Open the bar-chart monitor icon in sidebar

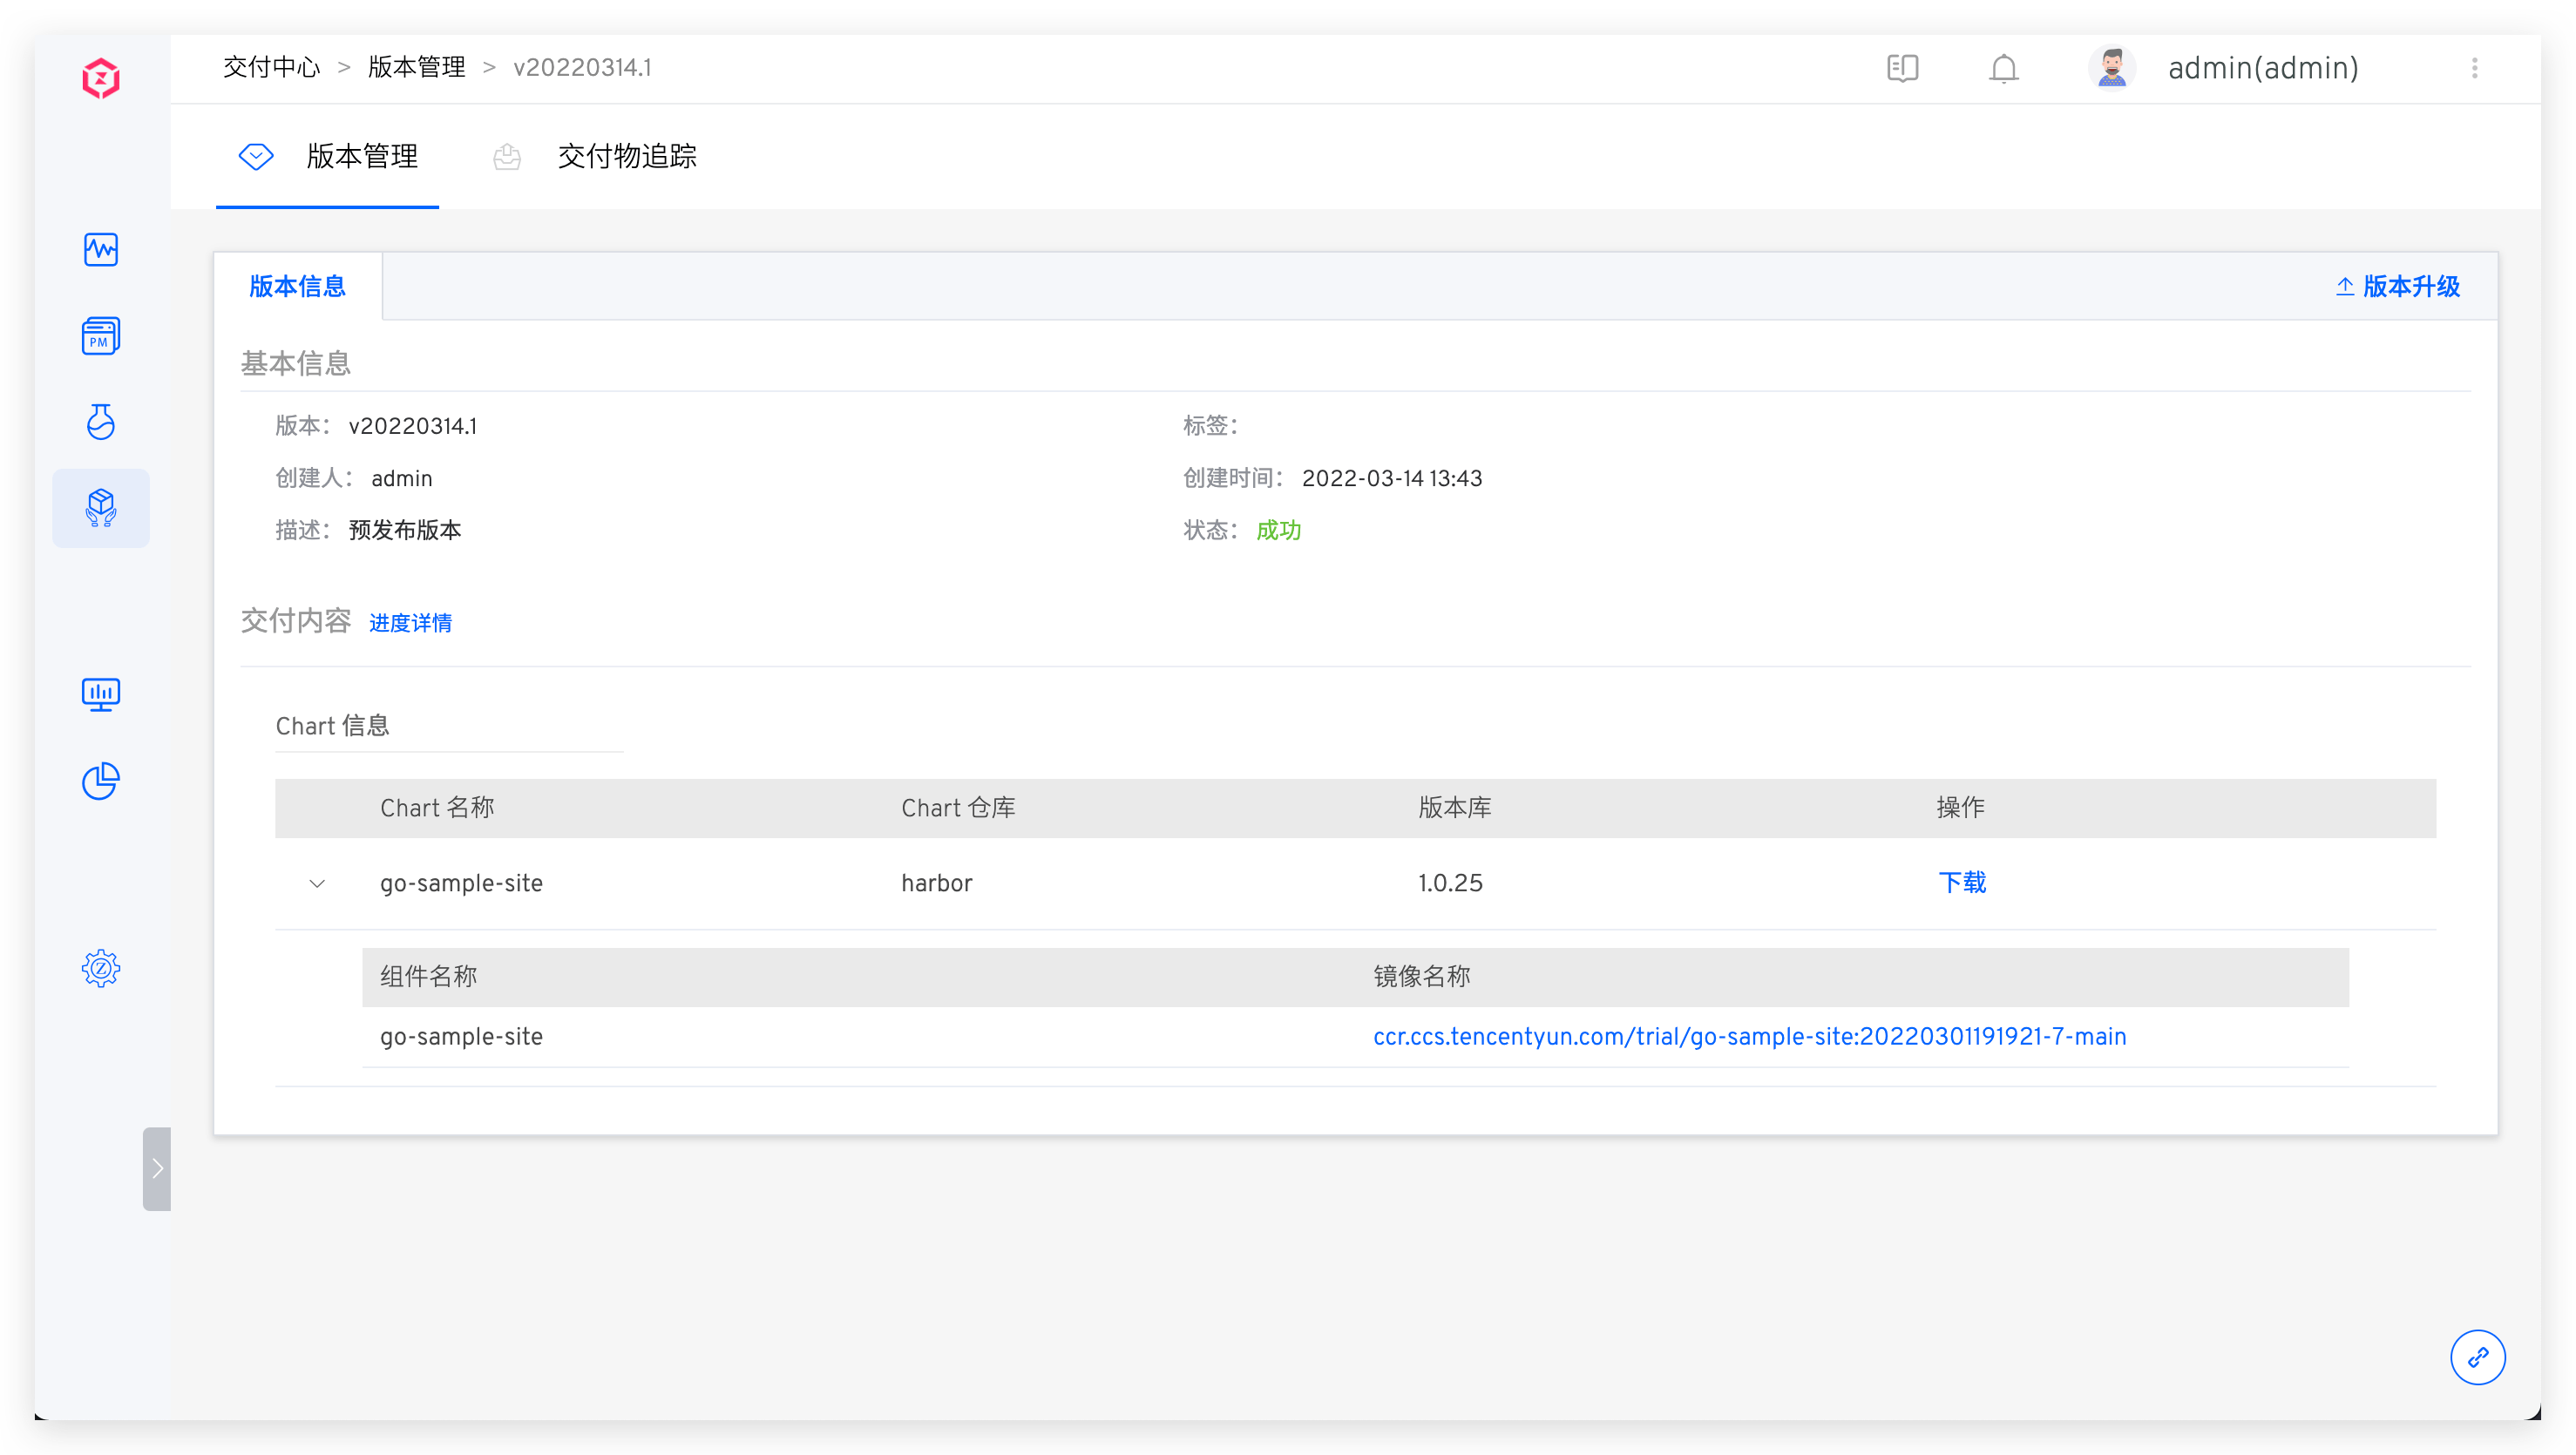101,693
